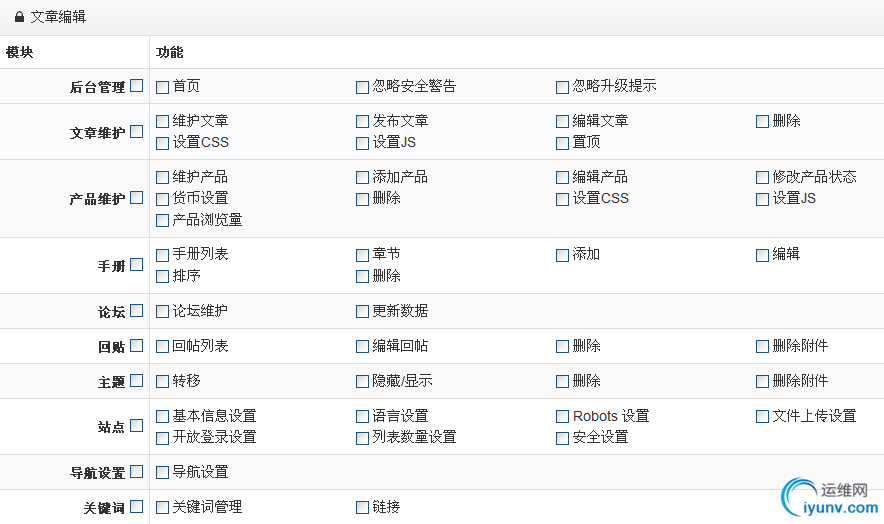884x524 pixels.
Task: Select the 手册 module checkbox
Action: click(136, 265)
